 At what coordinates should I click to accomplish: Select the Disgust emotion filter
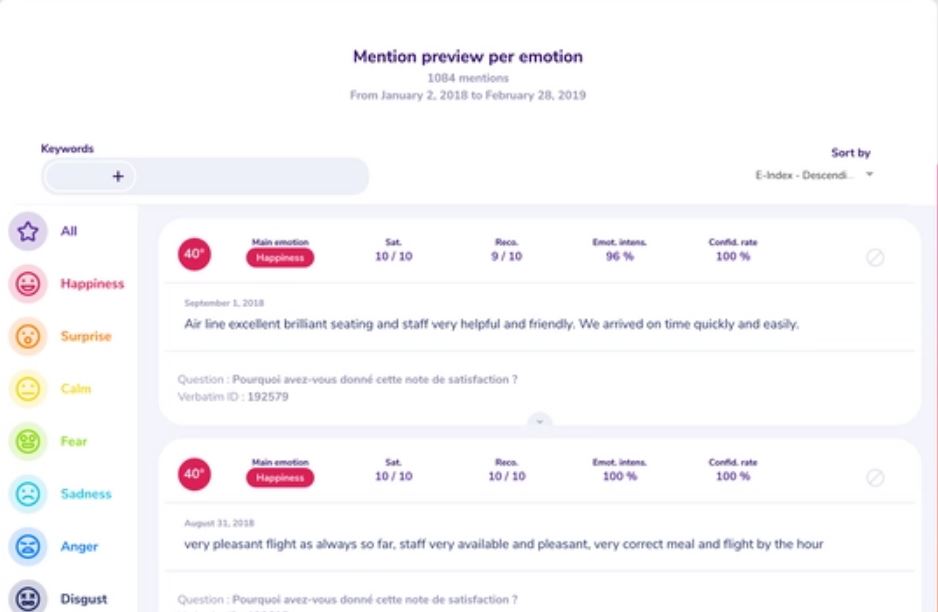point(81,598)
